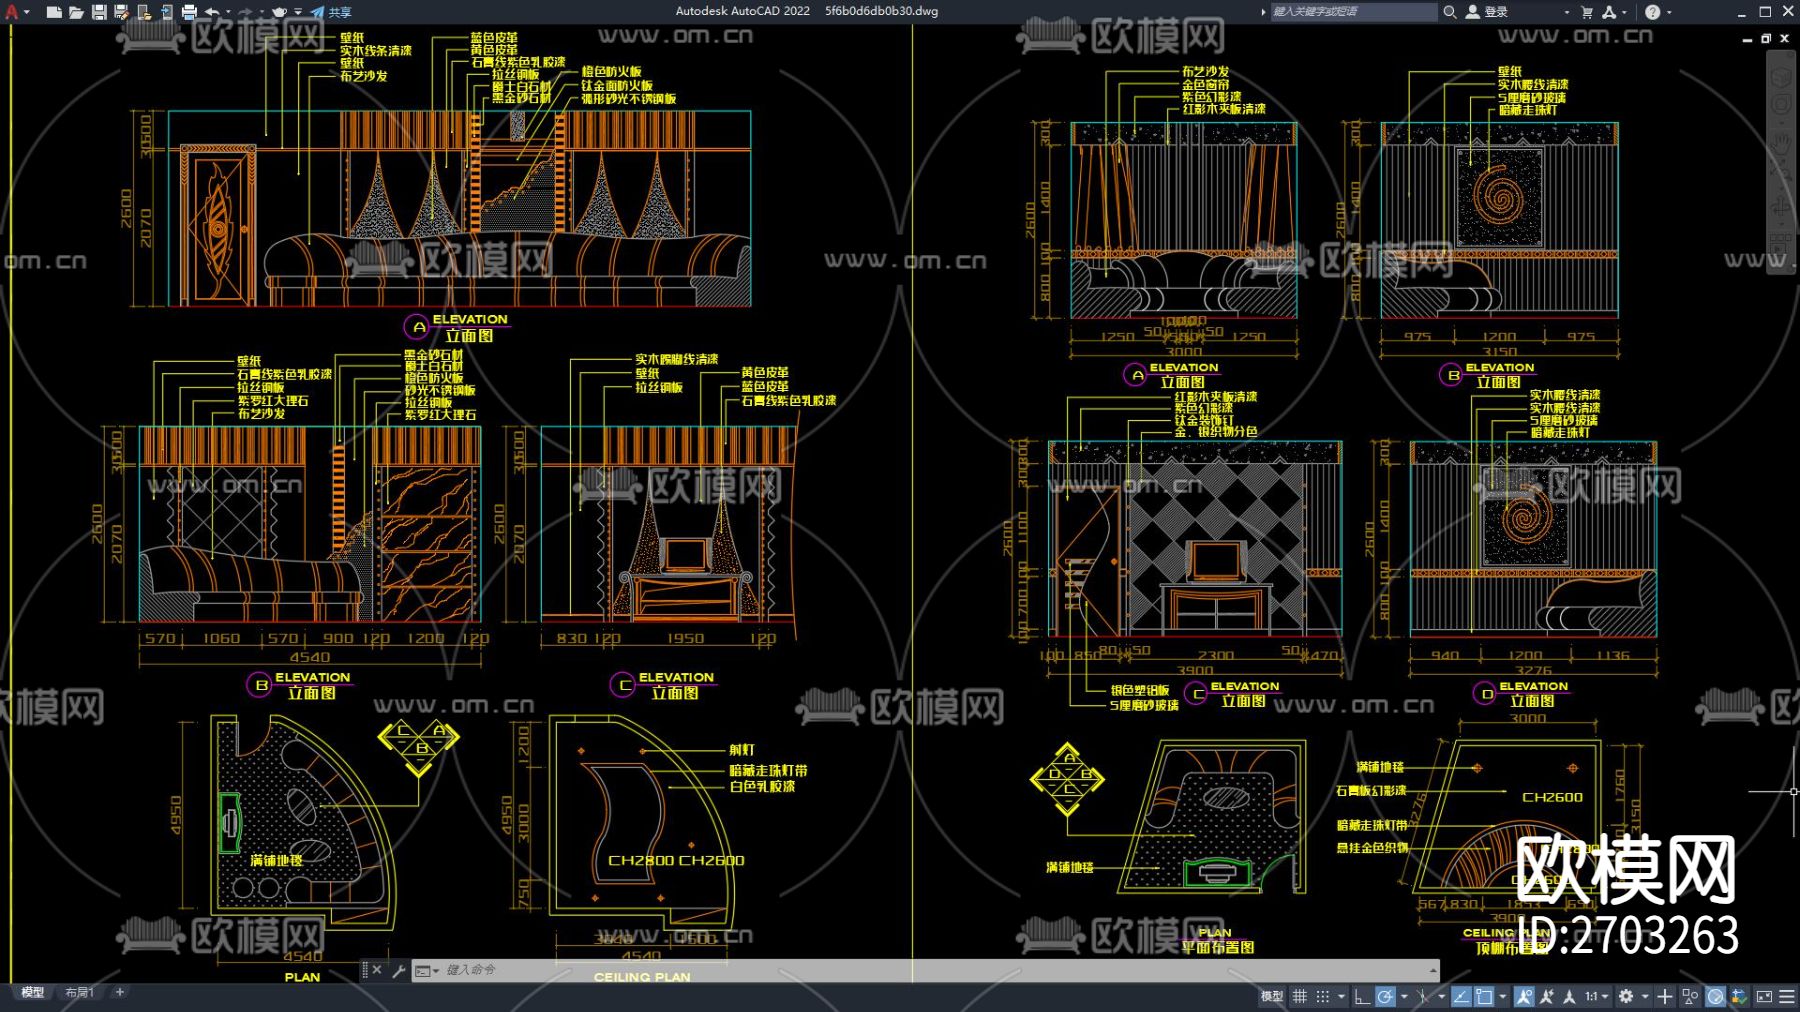
Task: Toggle ortho mode in the status bar
Action: pos(1361,996)
